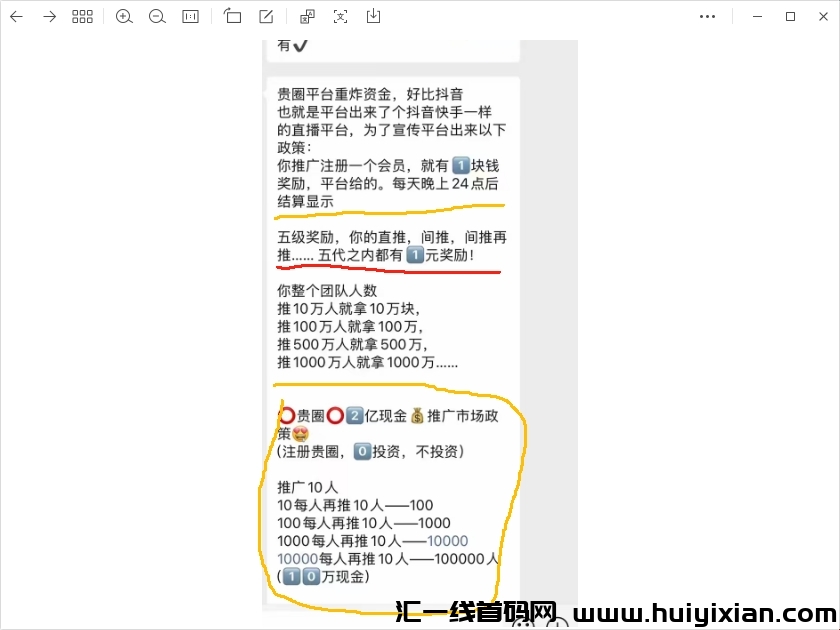Image resolution: width=840 pixels, height=630 pixels.
Task: Toggle the actual size 1:1 view
Action: 190,16
